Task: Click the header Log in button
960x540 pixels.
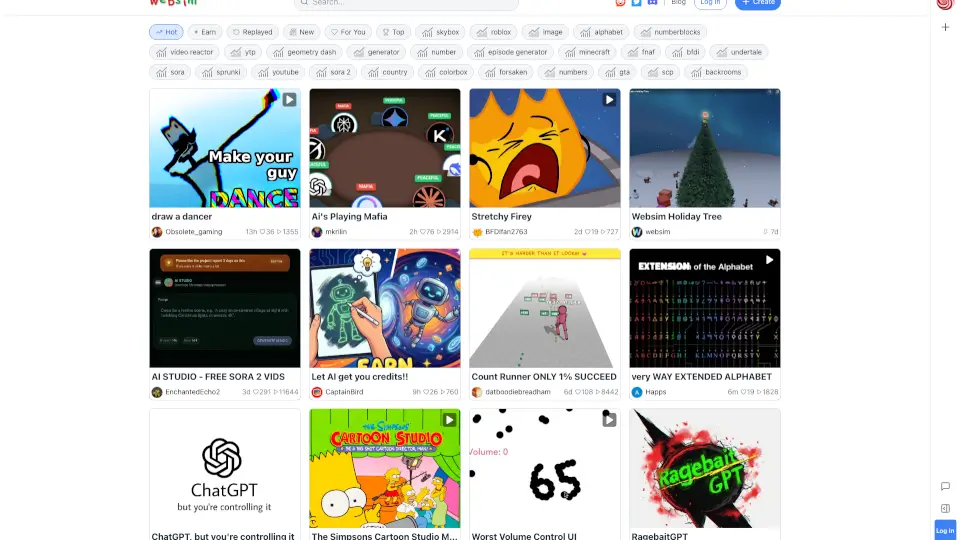Action: point(710,3)
